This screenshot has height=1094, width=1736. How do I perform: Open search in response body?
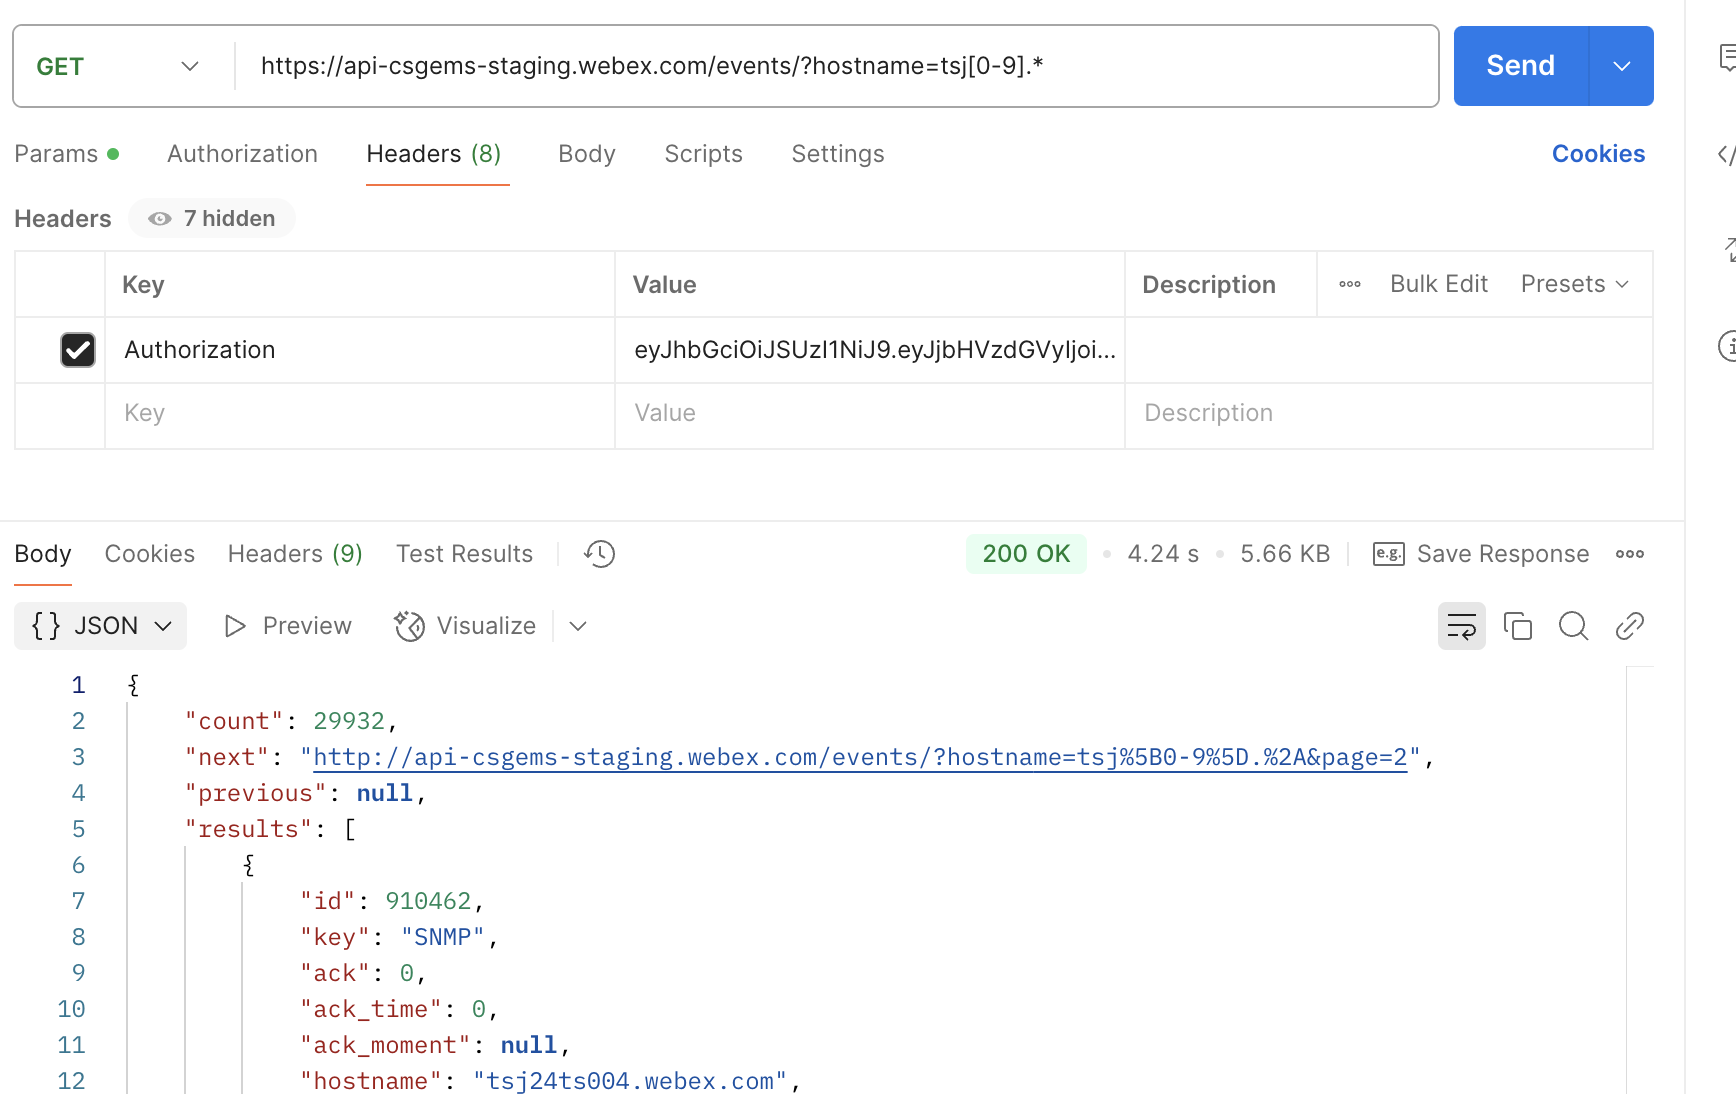click(1573, 626)
